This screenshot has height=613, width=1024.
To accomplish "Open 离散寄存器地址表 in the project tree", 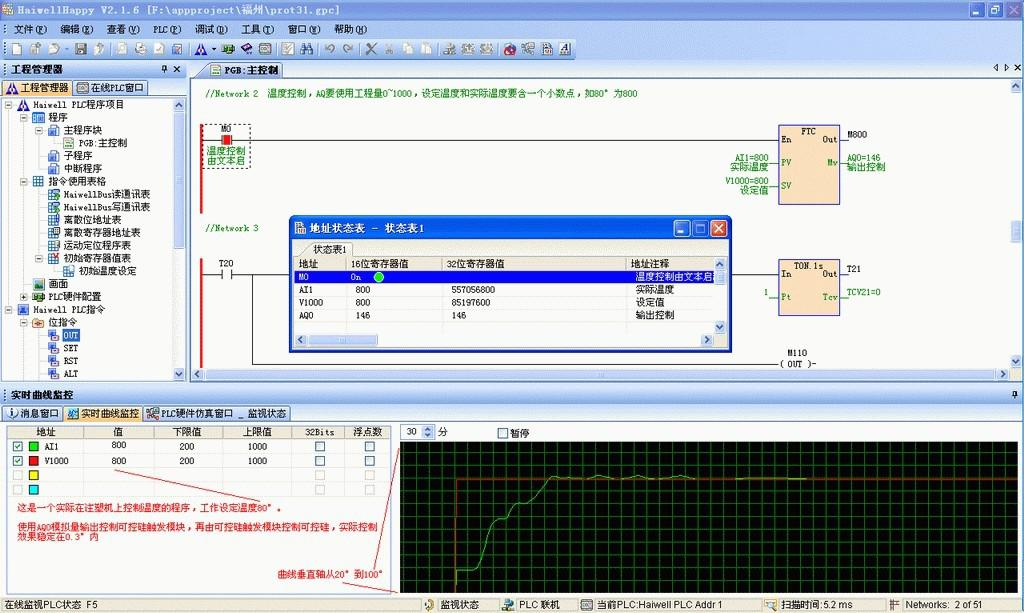I will [101, 232].
